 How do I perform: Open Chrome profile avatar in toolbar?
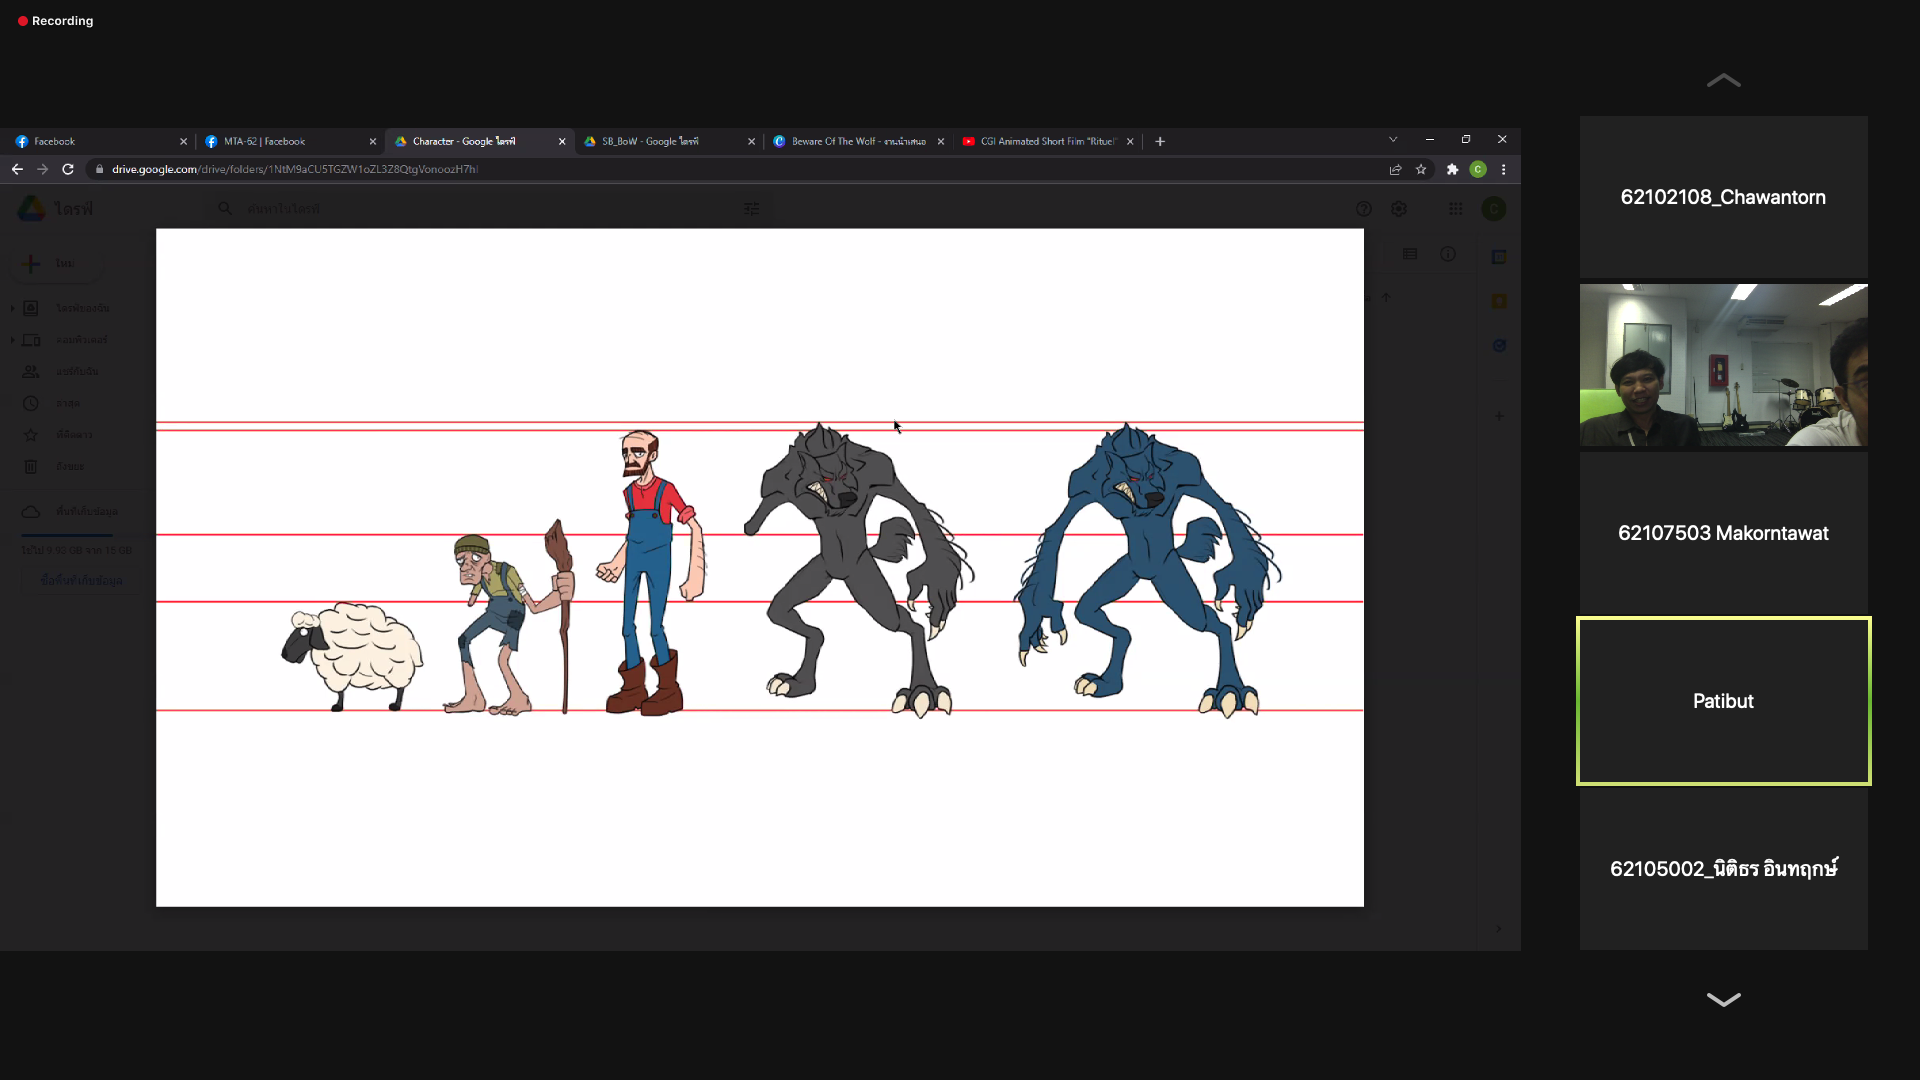(x=1478, y=169)
